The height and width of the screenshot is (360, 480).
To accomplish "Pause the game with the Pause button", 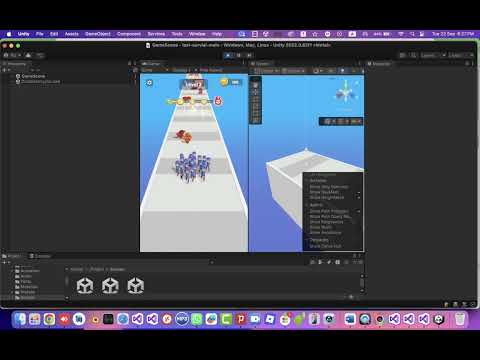I will click(239, 55).
